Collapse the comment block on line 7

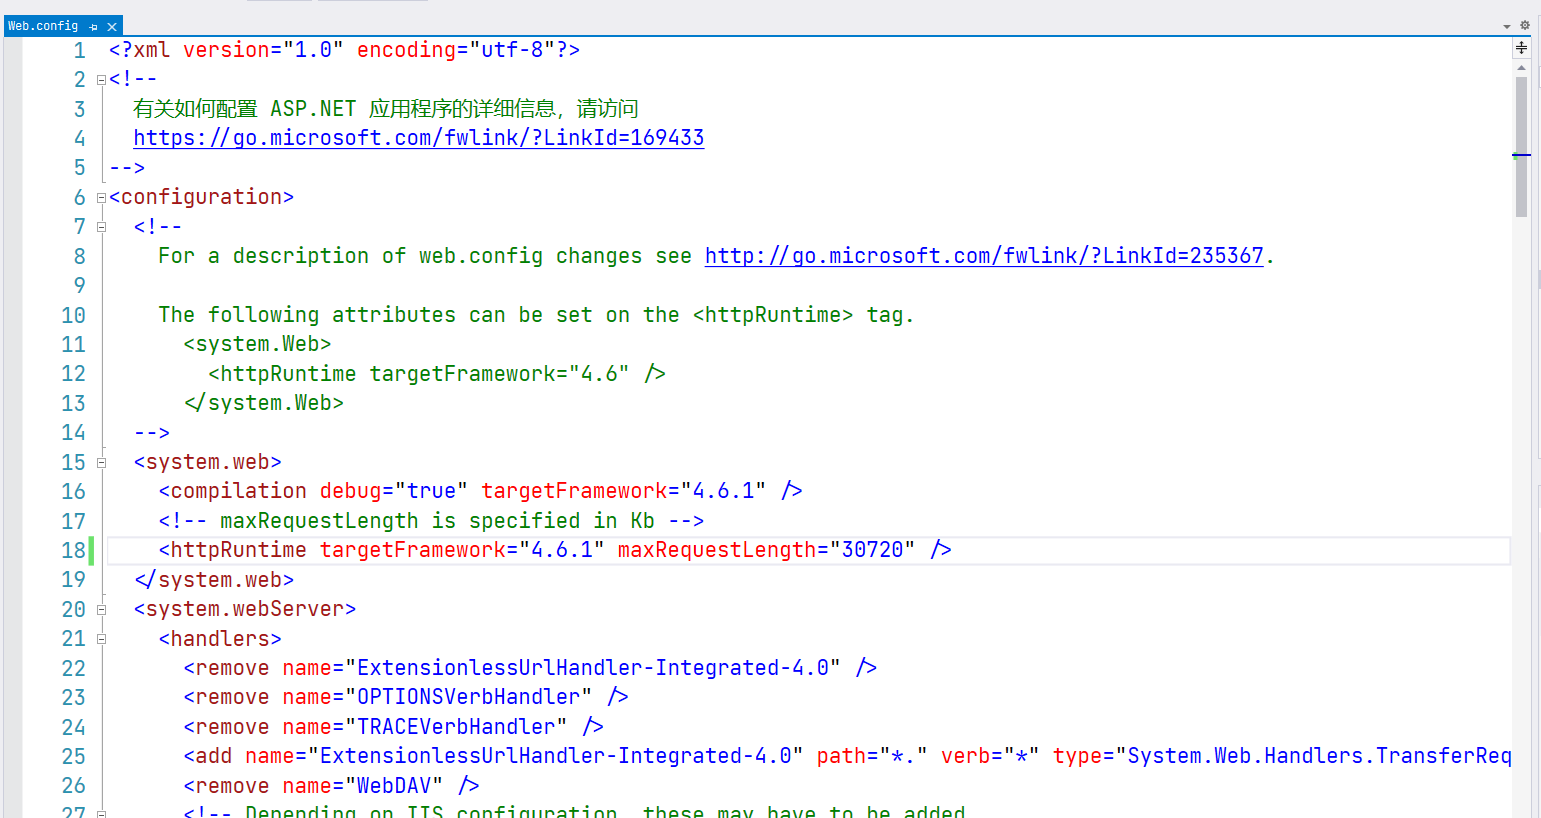101,227
